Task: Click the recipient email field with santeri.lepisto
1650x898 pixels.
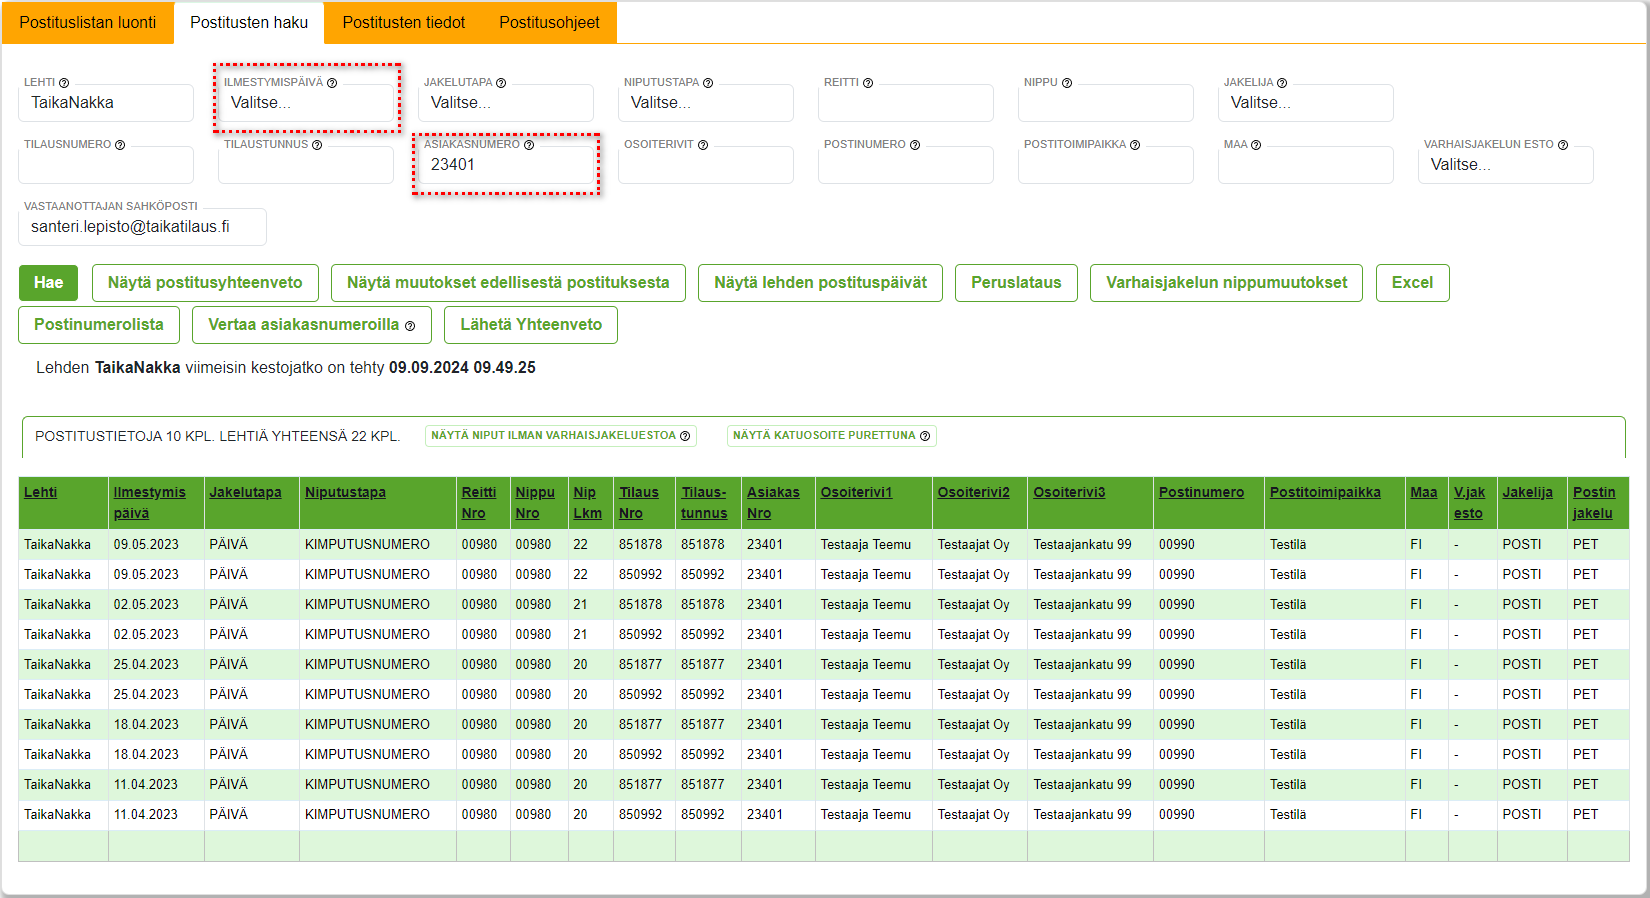Action: [143, 227]
